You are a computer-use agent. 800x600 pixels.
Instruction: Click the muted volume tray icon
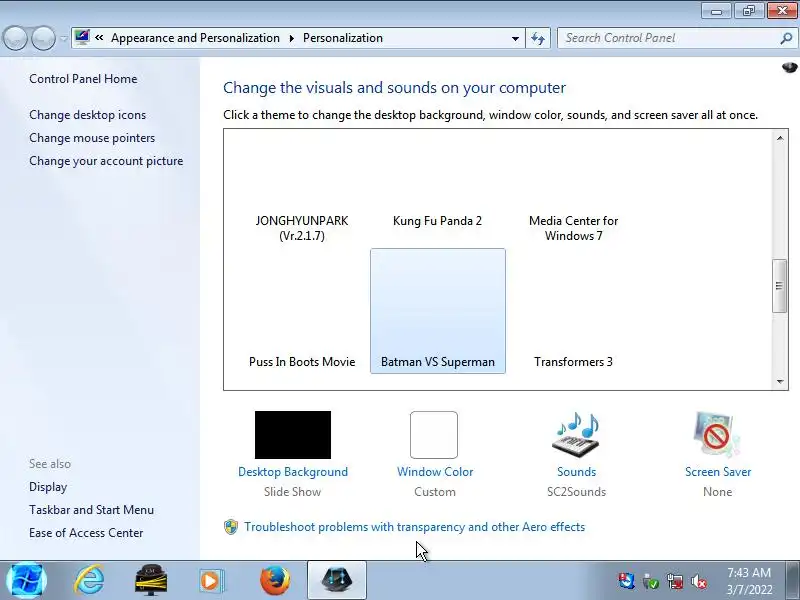point(698,581)
